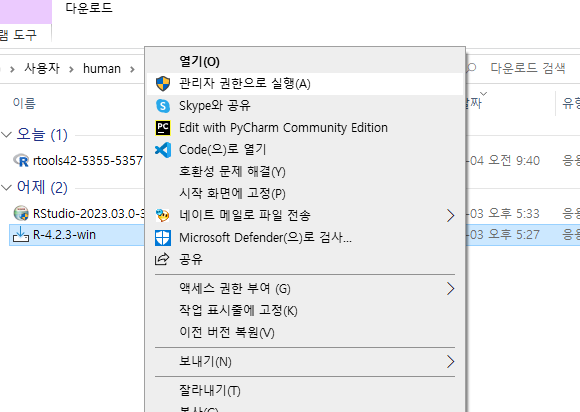
Task: Collapse the 어제 (2) group
Action: 7,188
